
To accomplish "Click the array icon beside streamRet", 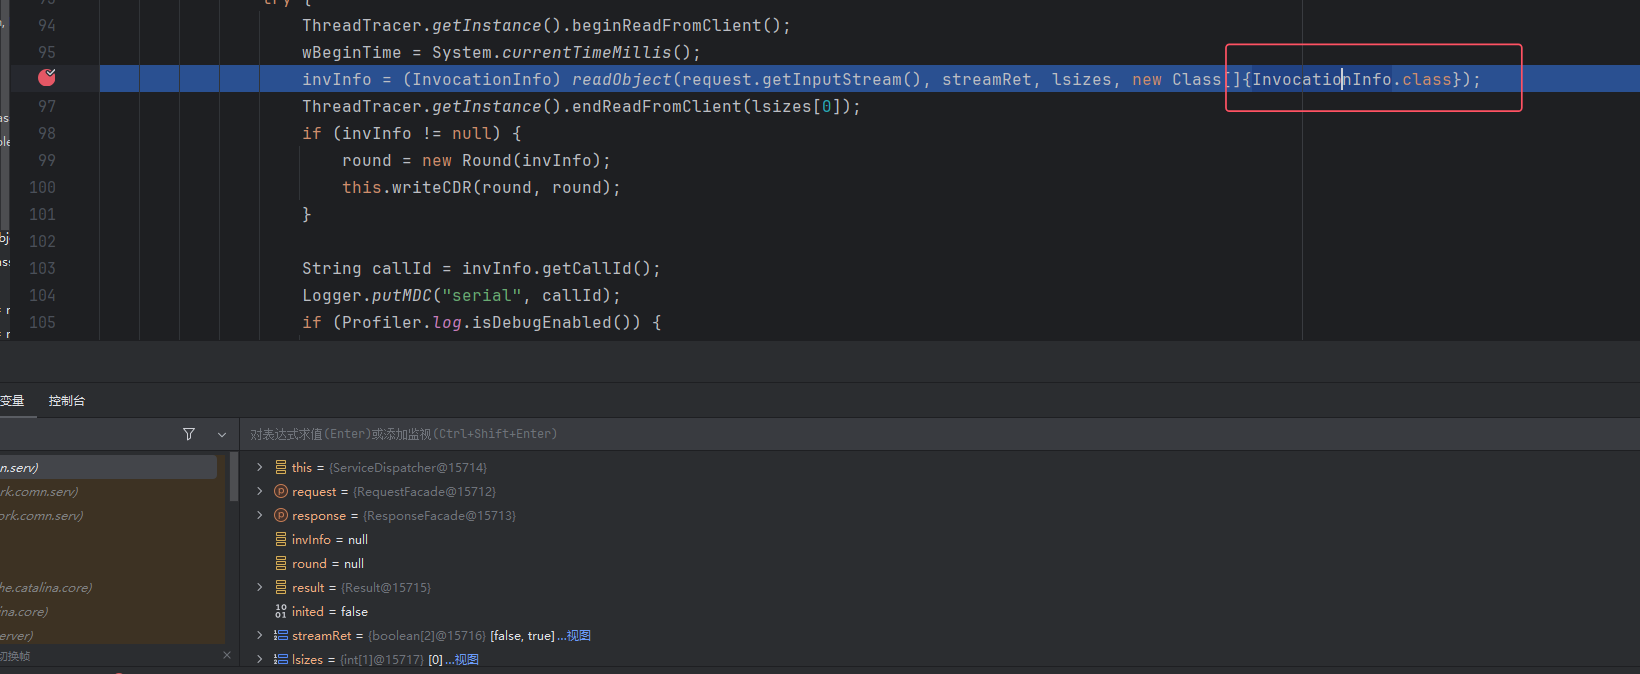I will (x=281, y=635).
